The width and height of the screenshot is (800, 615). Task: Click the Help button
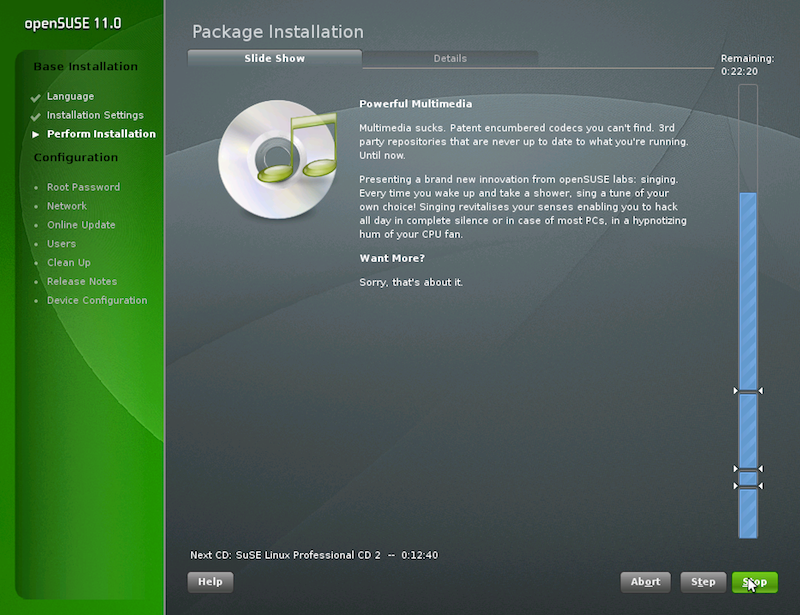[210, 582]
